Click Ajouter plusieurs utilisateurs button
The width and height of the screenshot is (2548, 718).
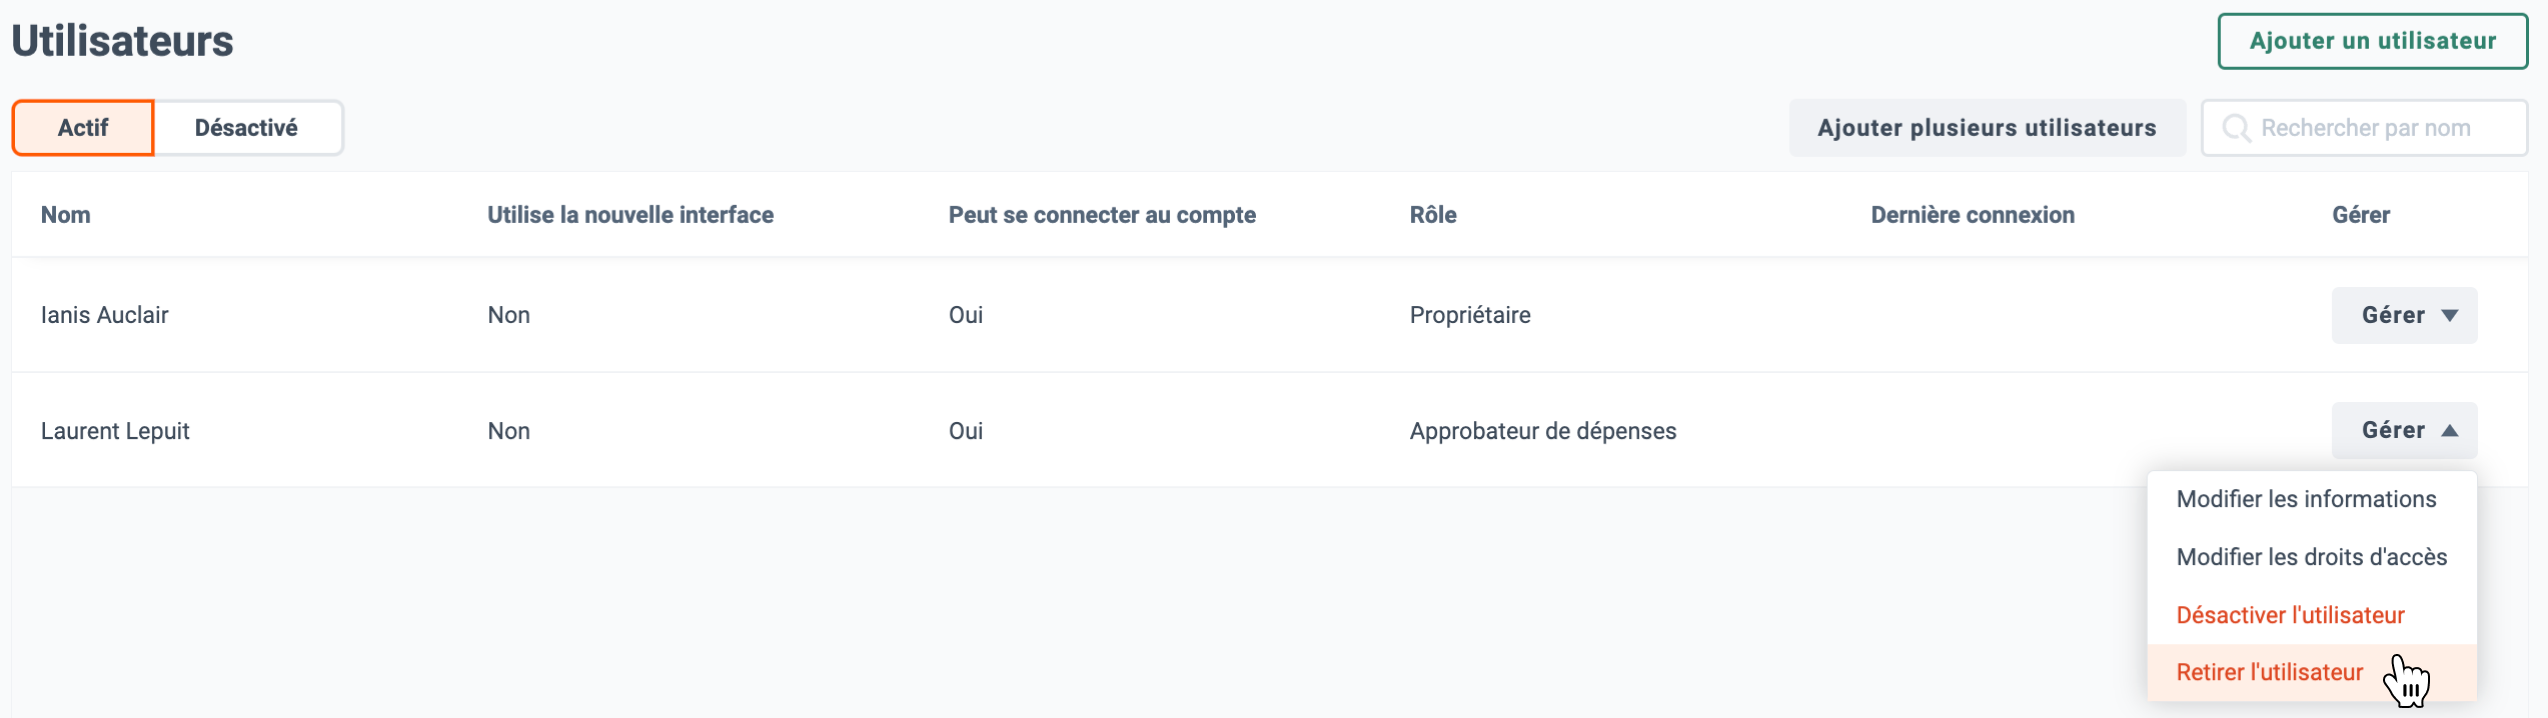(x=1986, y=128)
